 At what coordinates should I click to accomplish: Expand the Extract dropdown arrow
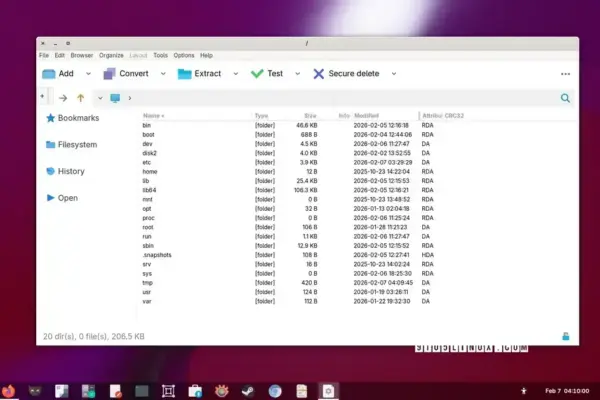[236, 74]
